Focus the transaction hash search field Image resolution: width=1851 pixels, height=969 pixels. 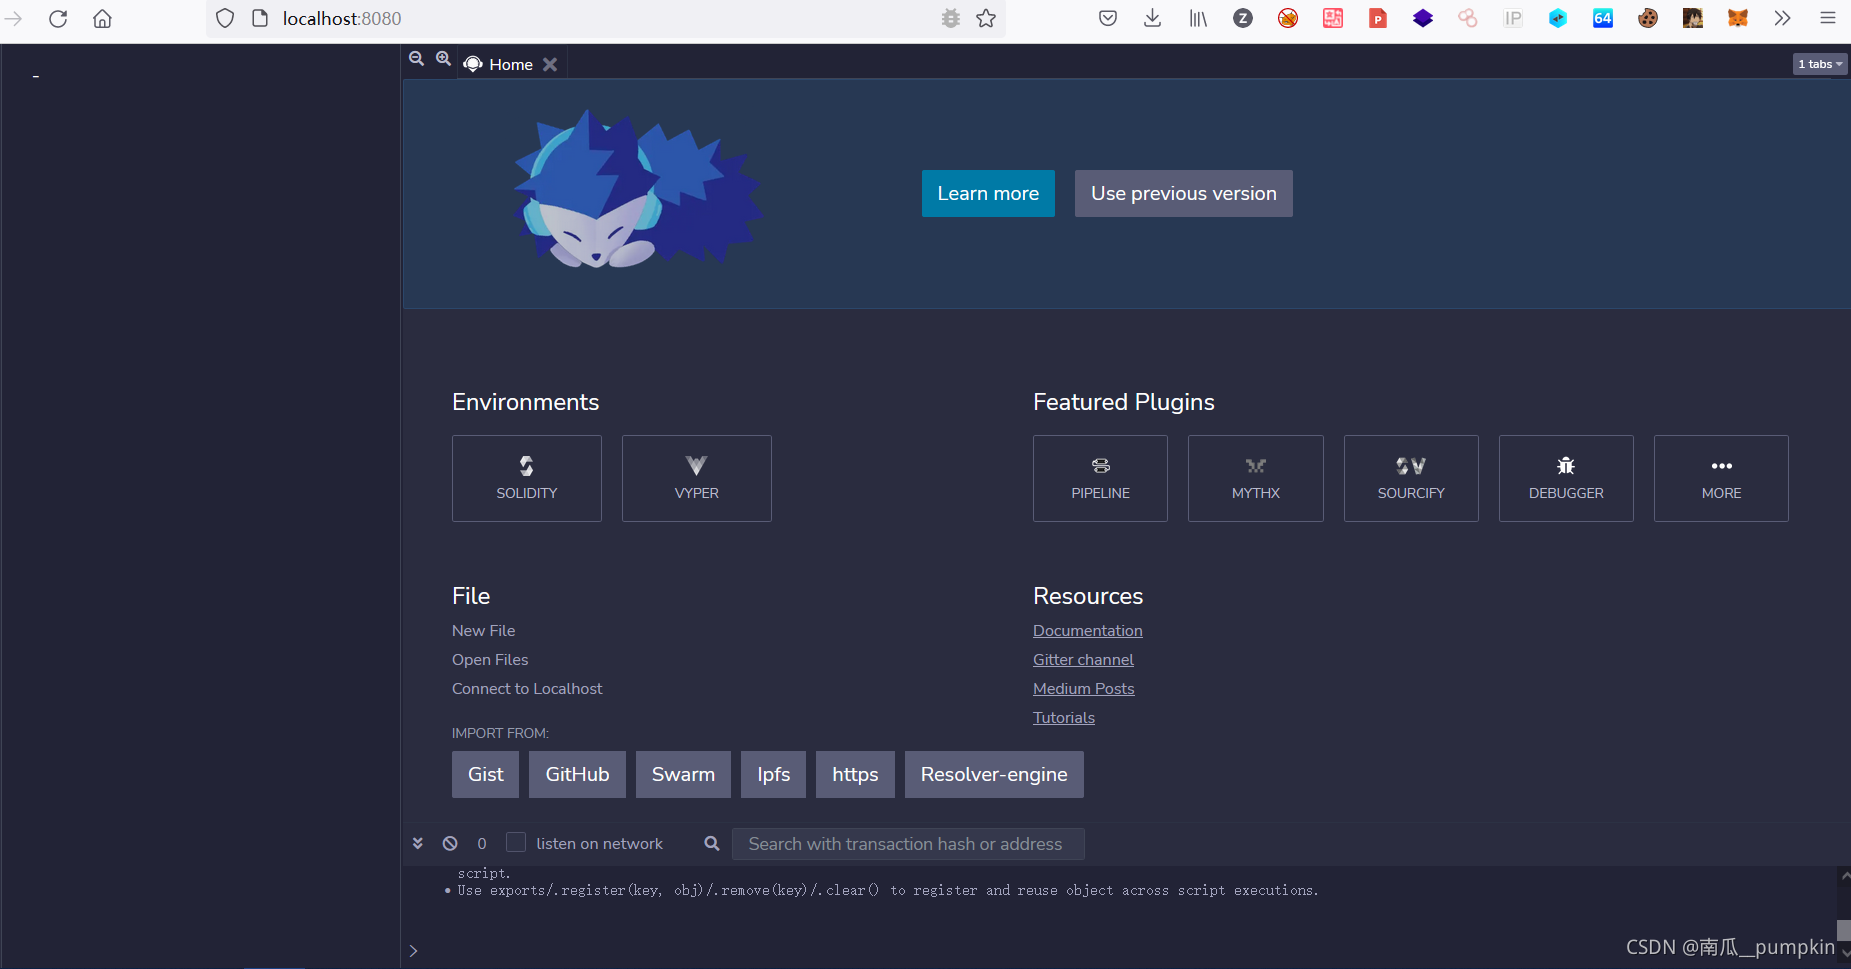point(908,844)
